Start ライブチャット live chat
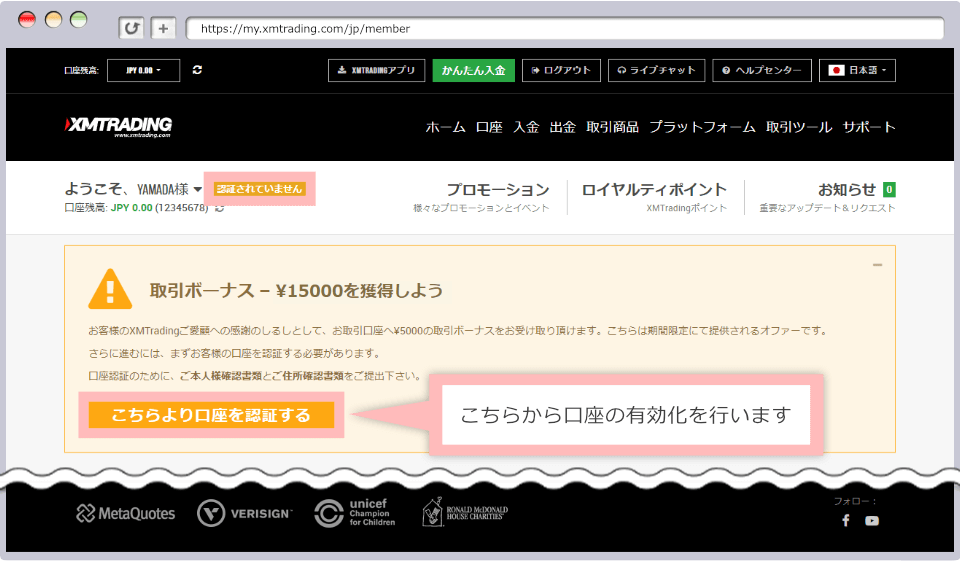The image size is (960, 561). point(656,70)
